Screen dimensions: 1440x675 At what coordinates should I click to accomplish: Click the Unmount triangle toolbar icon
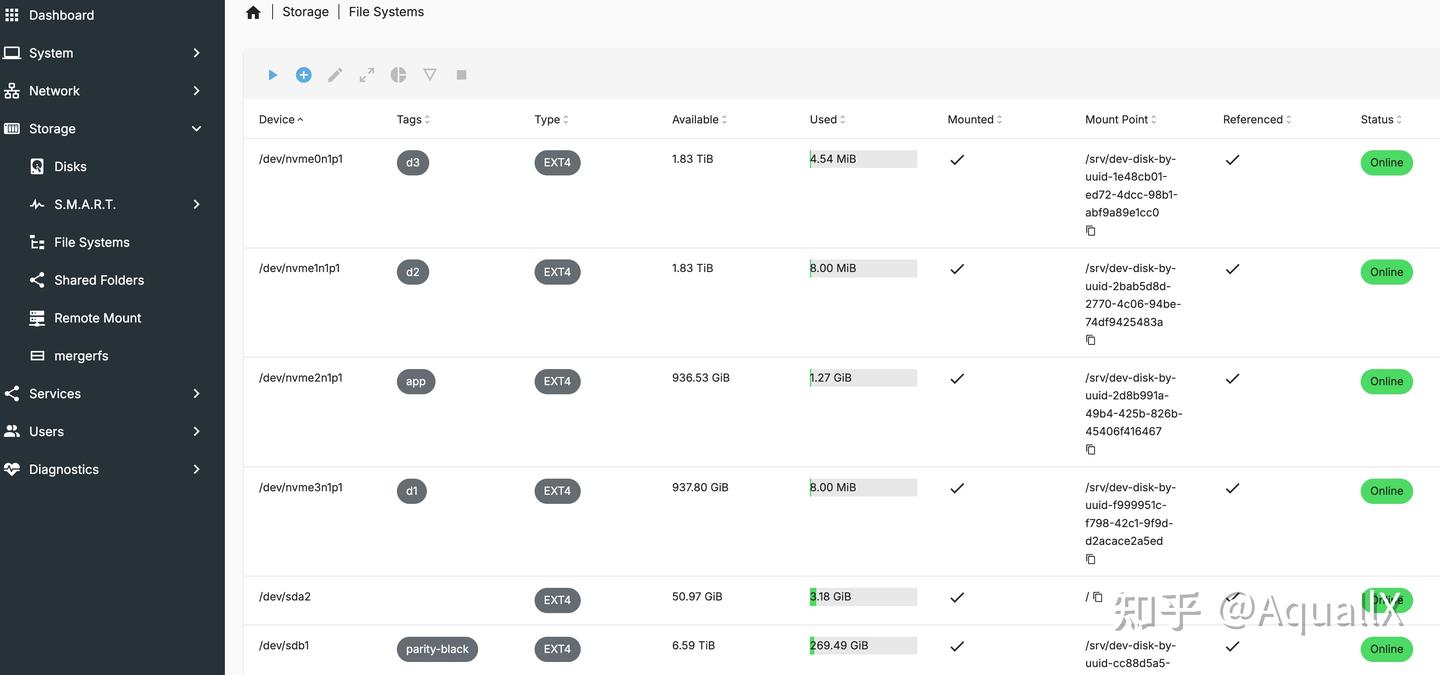[x=430, y=75]
